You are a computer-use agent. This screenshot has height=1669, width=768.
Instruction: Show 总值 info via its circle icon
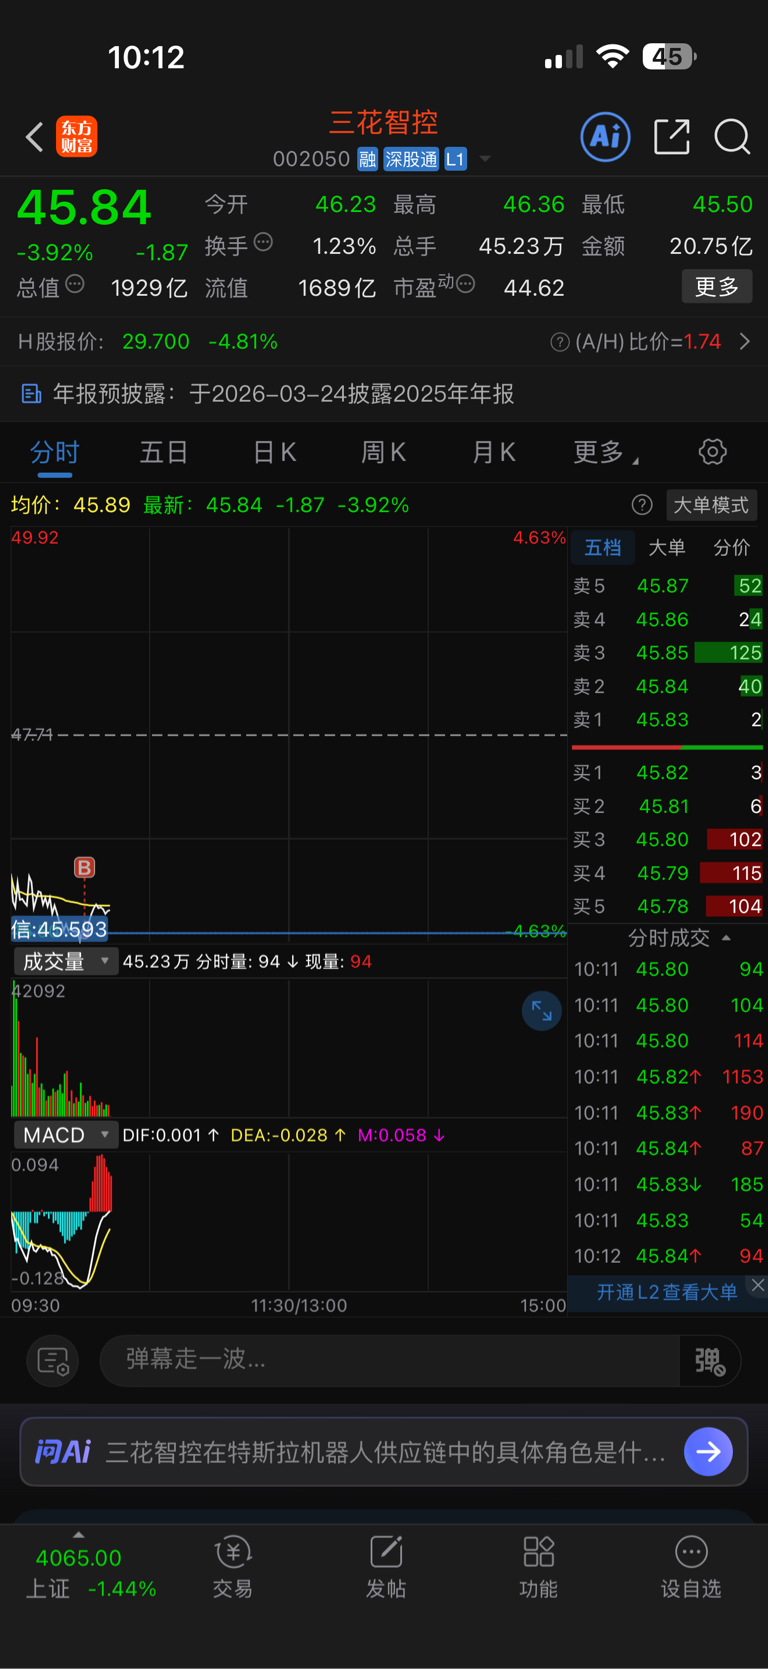(75, 285)
